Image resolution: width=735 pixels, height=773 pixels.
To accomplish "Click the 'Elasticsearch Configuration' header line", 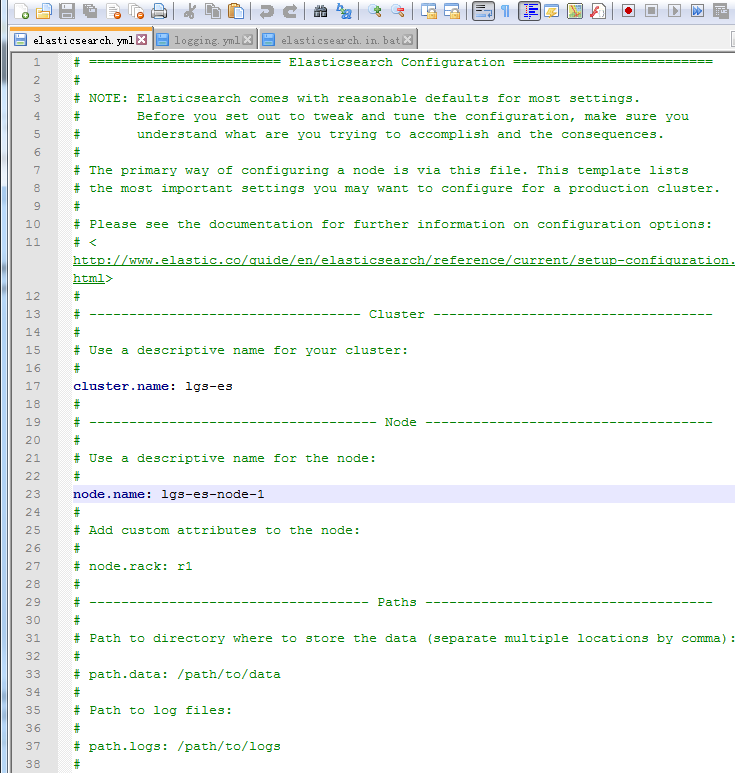I will (393, 62).
